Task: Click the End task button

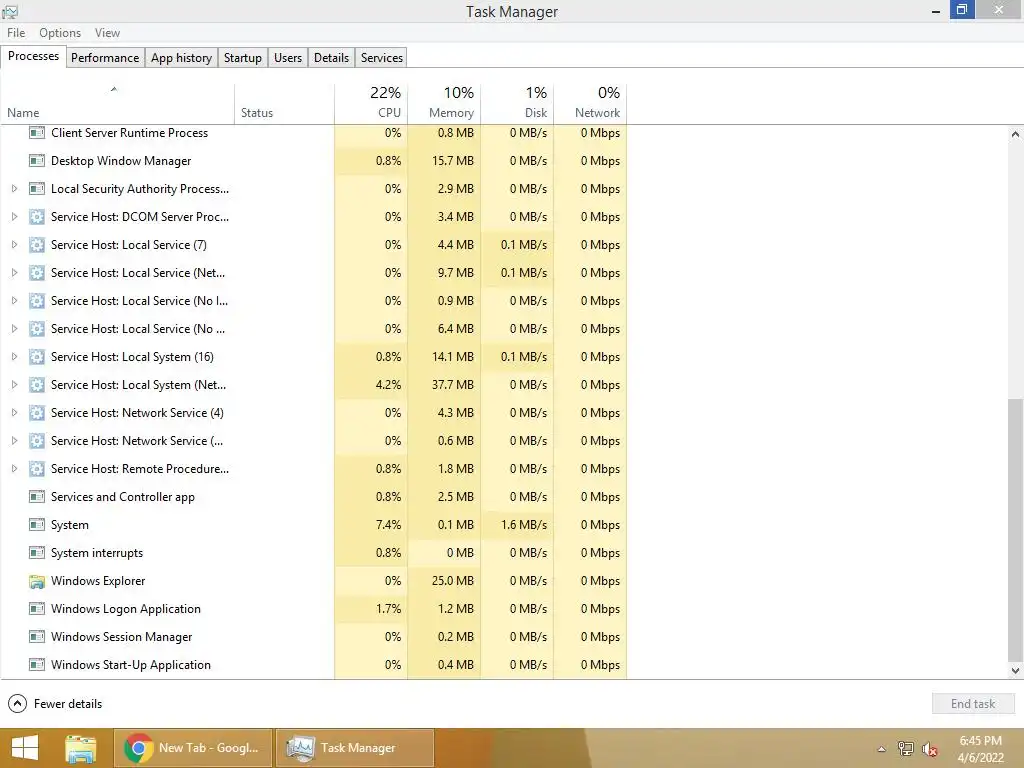Action: point(973,703)
